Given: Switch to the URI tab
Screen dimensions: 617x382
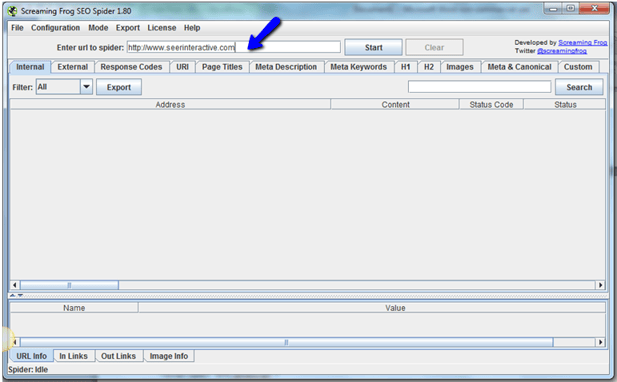Looking at the screenshot, I should tap(183, 67).
